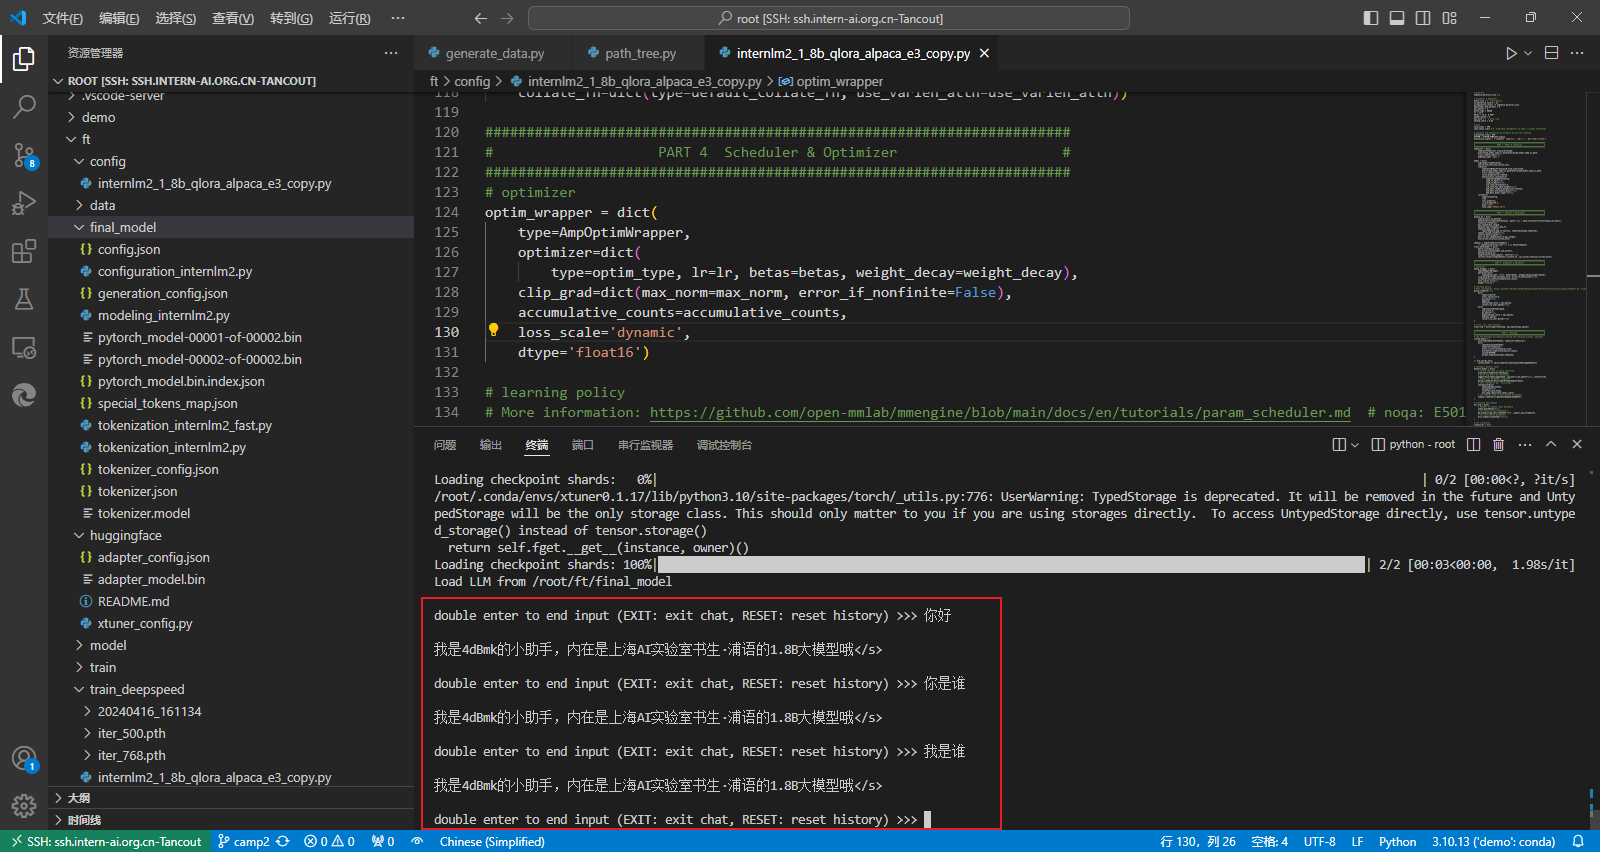Open the Manage settings gear

[x=24, y=805]
